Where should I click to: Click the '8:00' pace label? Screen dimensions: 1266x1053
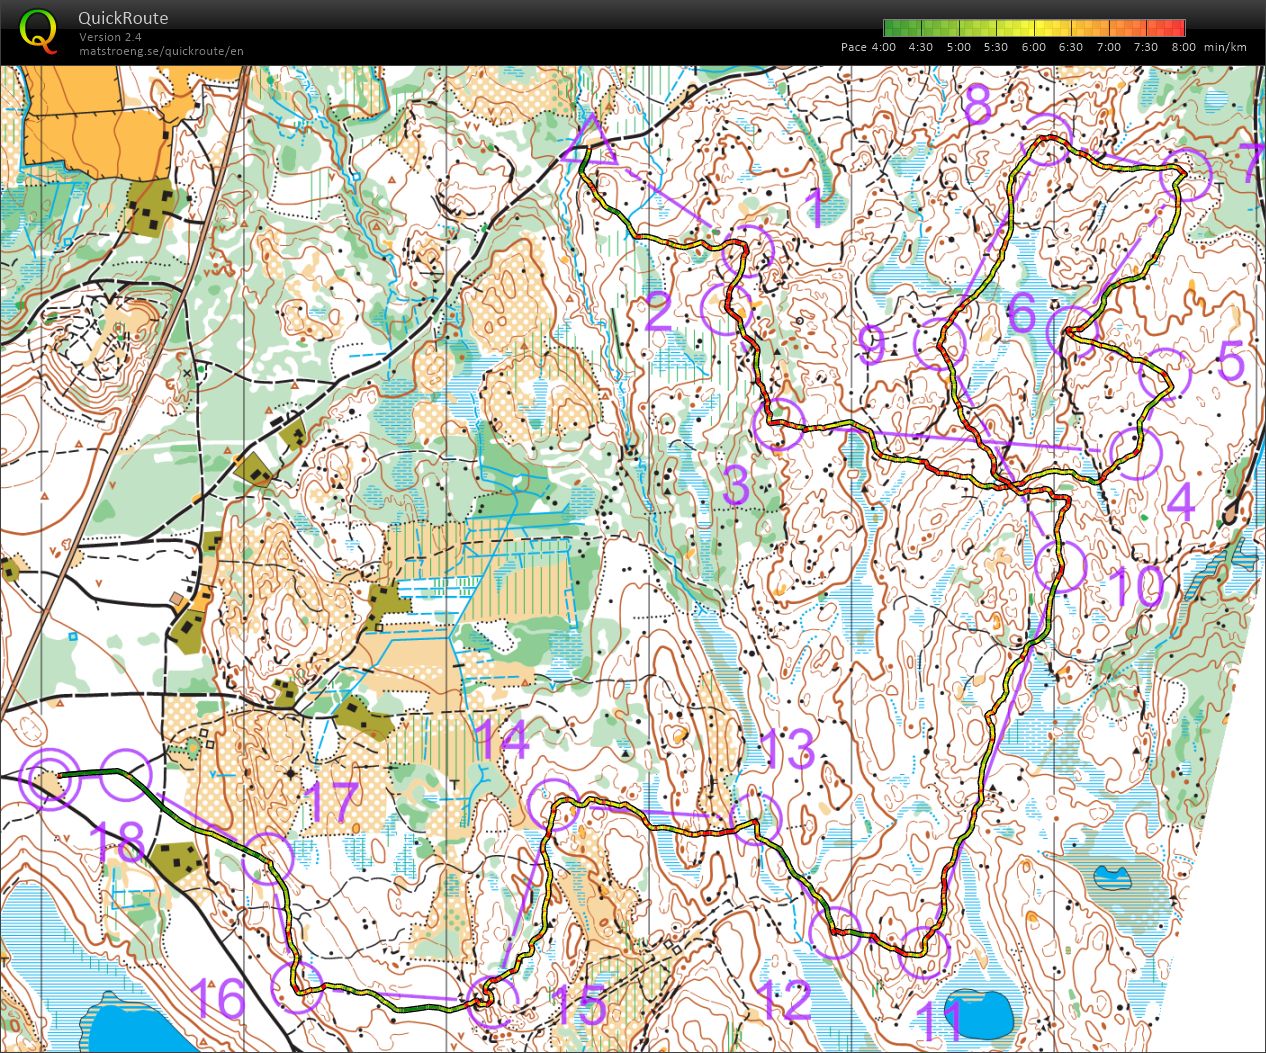1183,47
